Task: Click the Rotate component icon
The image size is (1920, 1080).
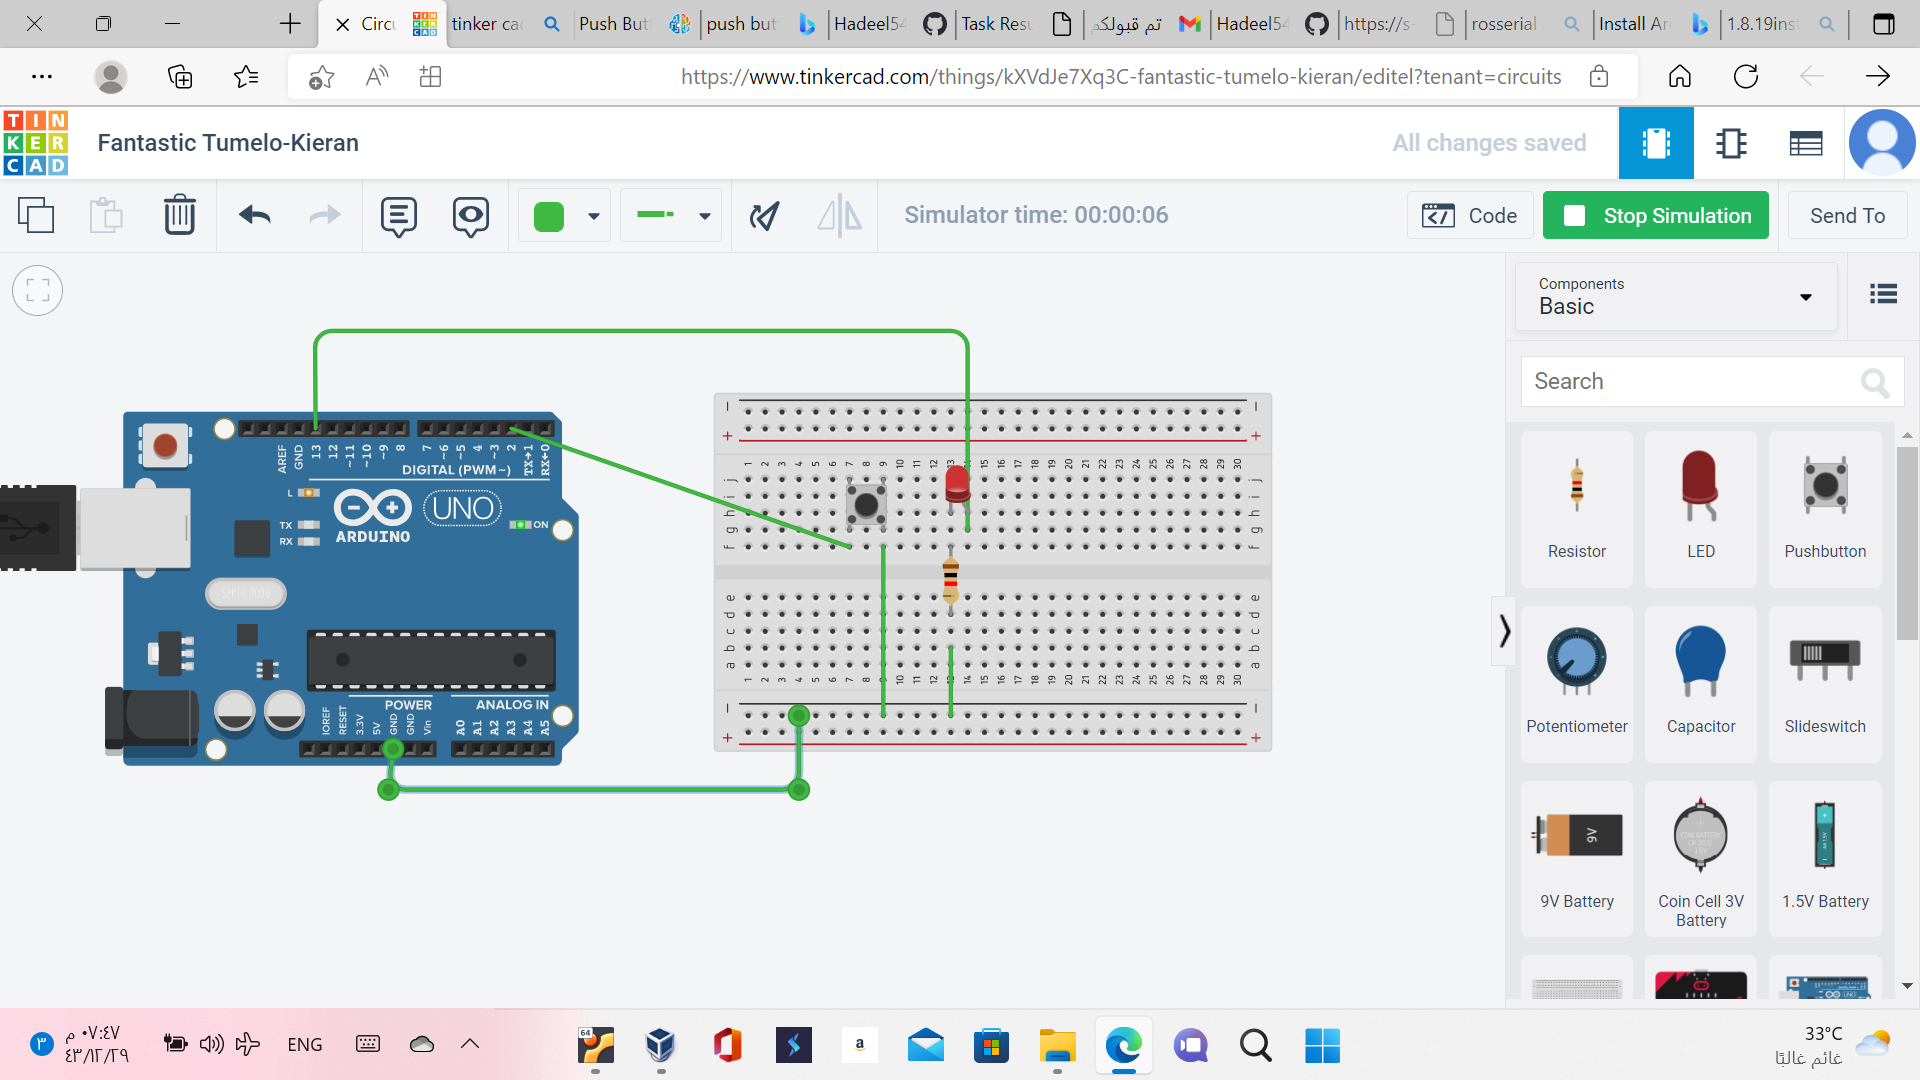Action: coord(764,216)
